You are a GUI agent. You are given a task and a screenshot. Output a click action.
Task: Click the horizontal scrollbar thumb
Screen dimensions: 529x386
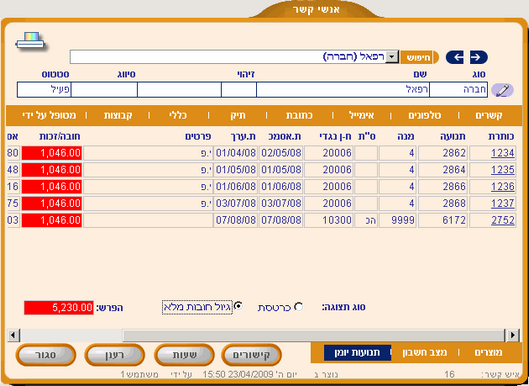313,335
